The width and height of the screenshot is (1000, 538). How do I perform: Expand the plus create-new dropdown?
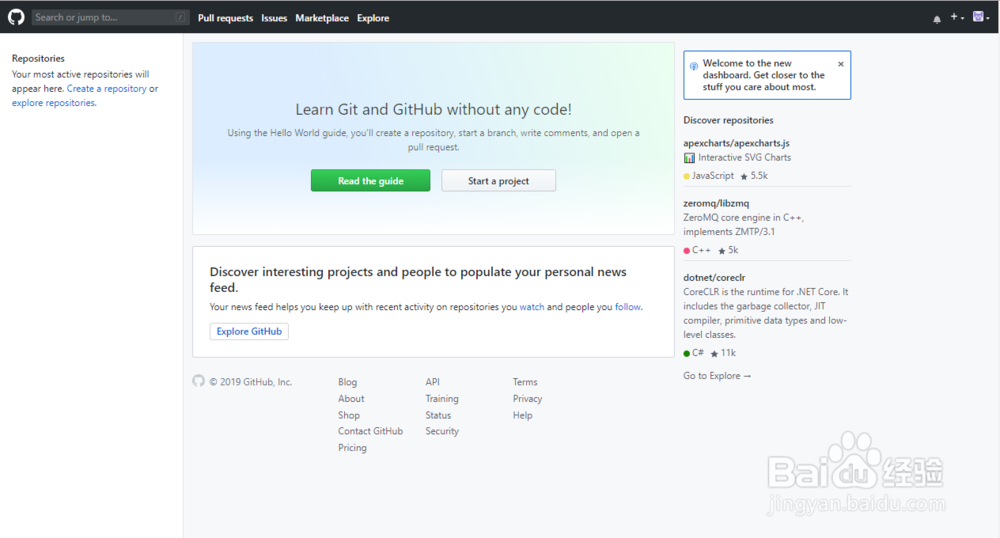click(957, 17)
